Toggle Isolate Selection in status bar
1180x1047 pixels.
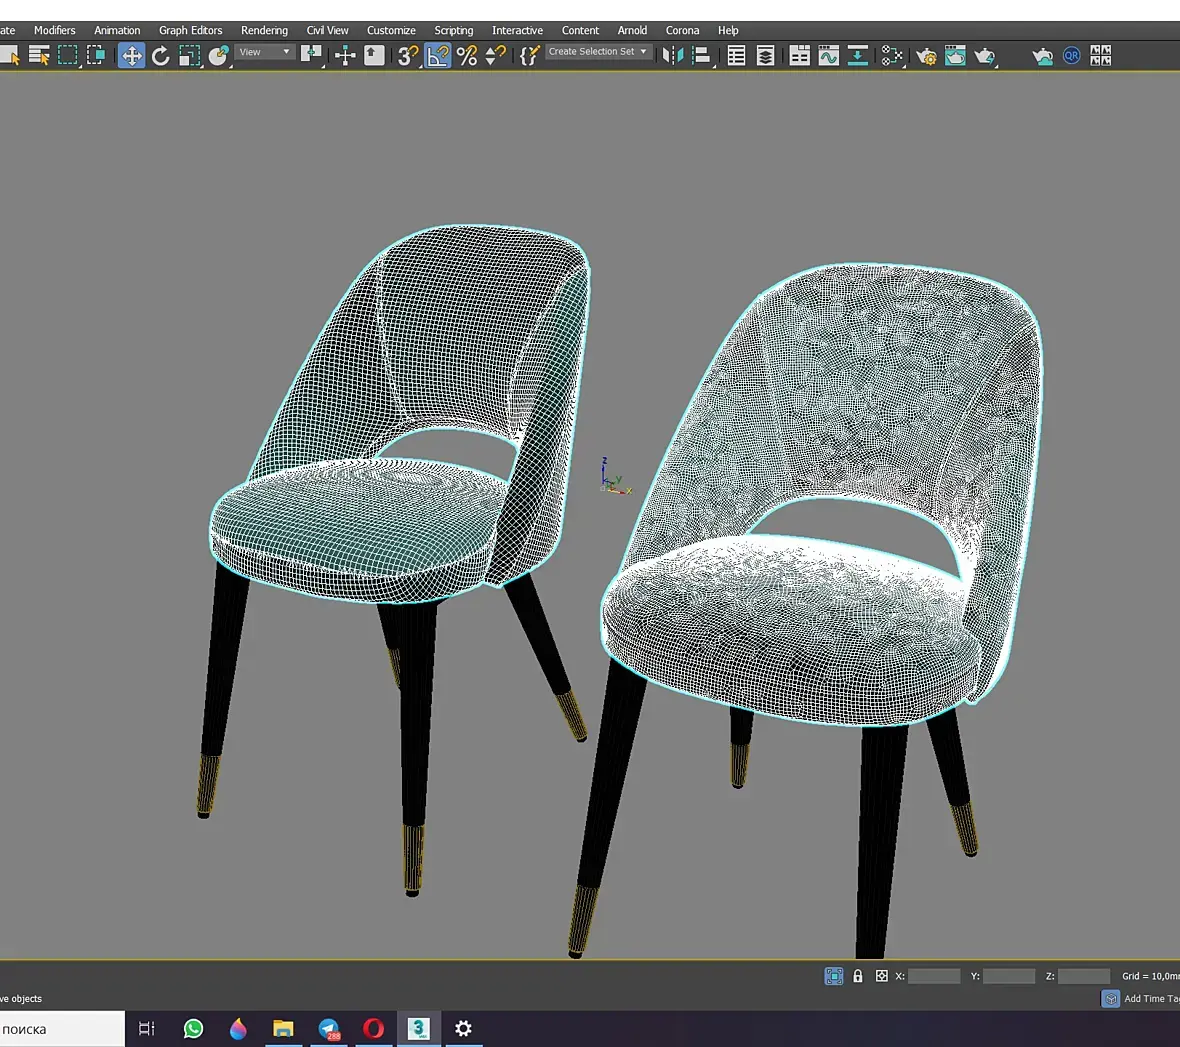point(834,976)
